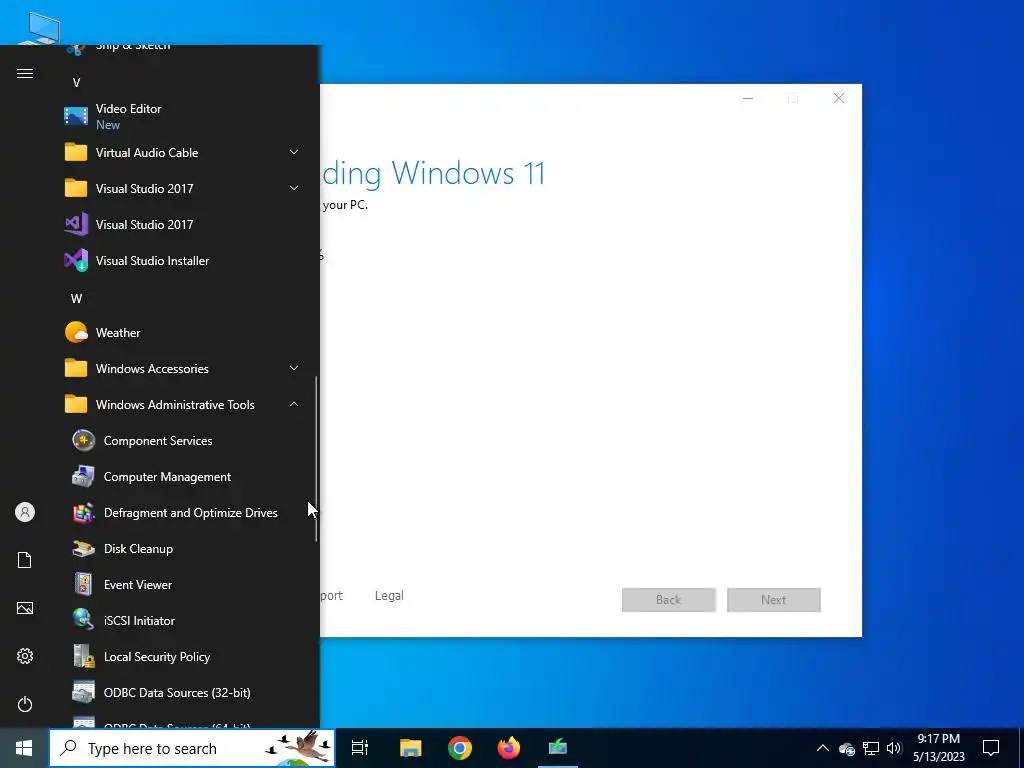Open Video Editor app icon
Screen dimensions: 1024x768
pyautogui.click(x=76, y=116)
